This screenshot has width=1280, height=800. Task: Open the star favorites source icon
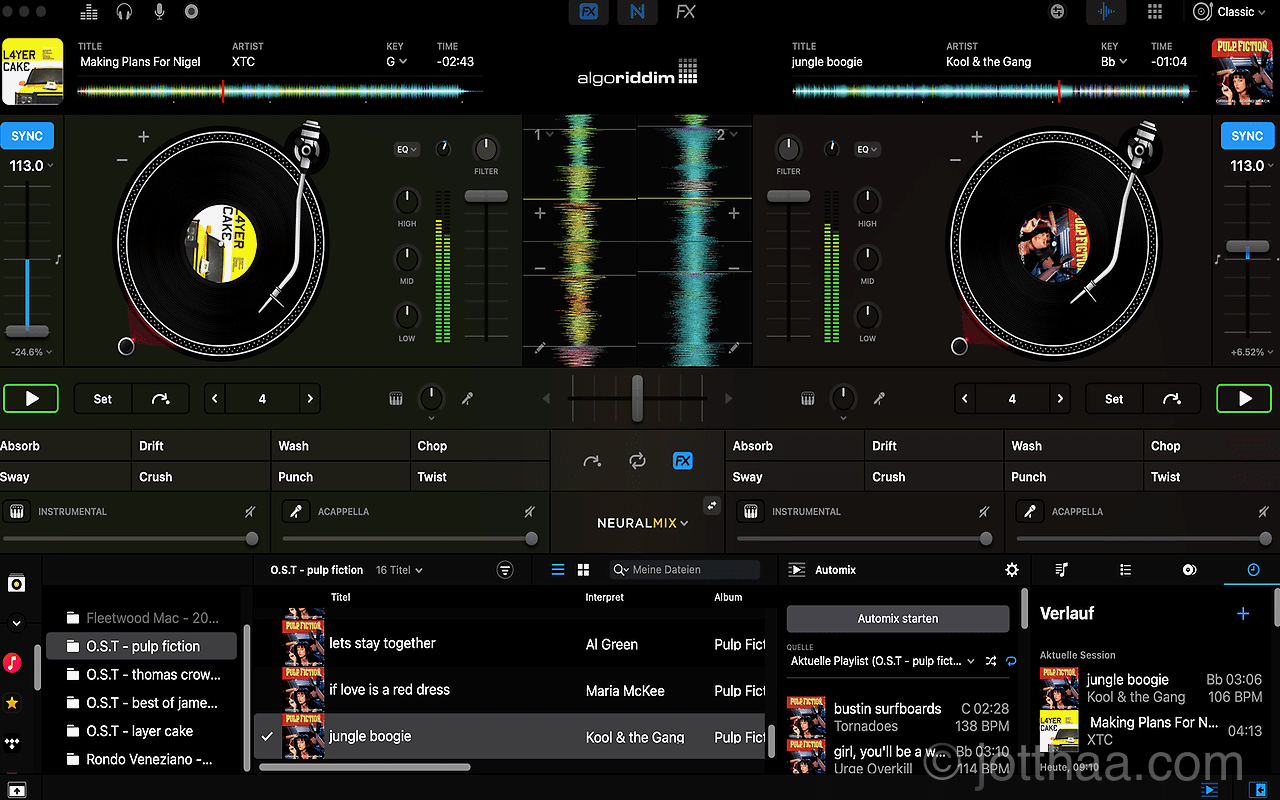click(x=13, y=702)
